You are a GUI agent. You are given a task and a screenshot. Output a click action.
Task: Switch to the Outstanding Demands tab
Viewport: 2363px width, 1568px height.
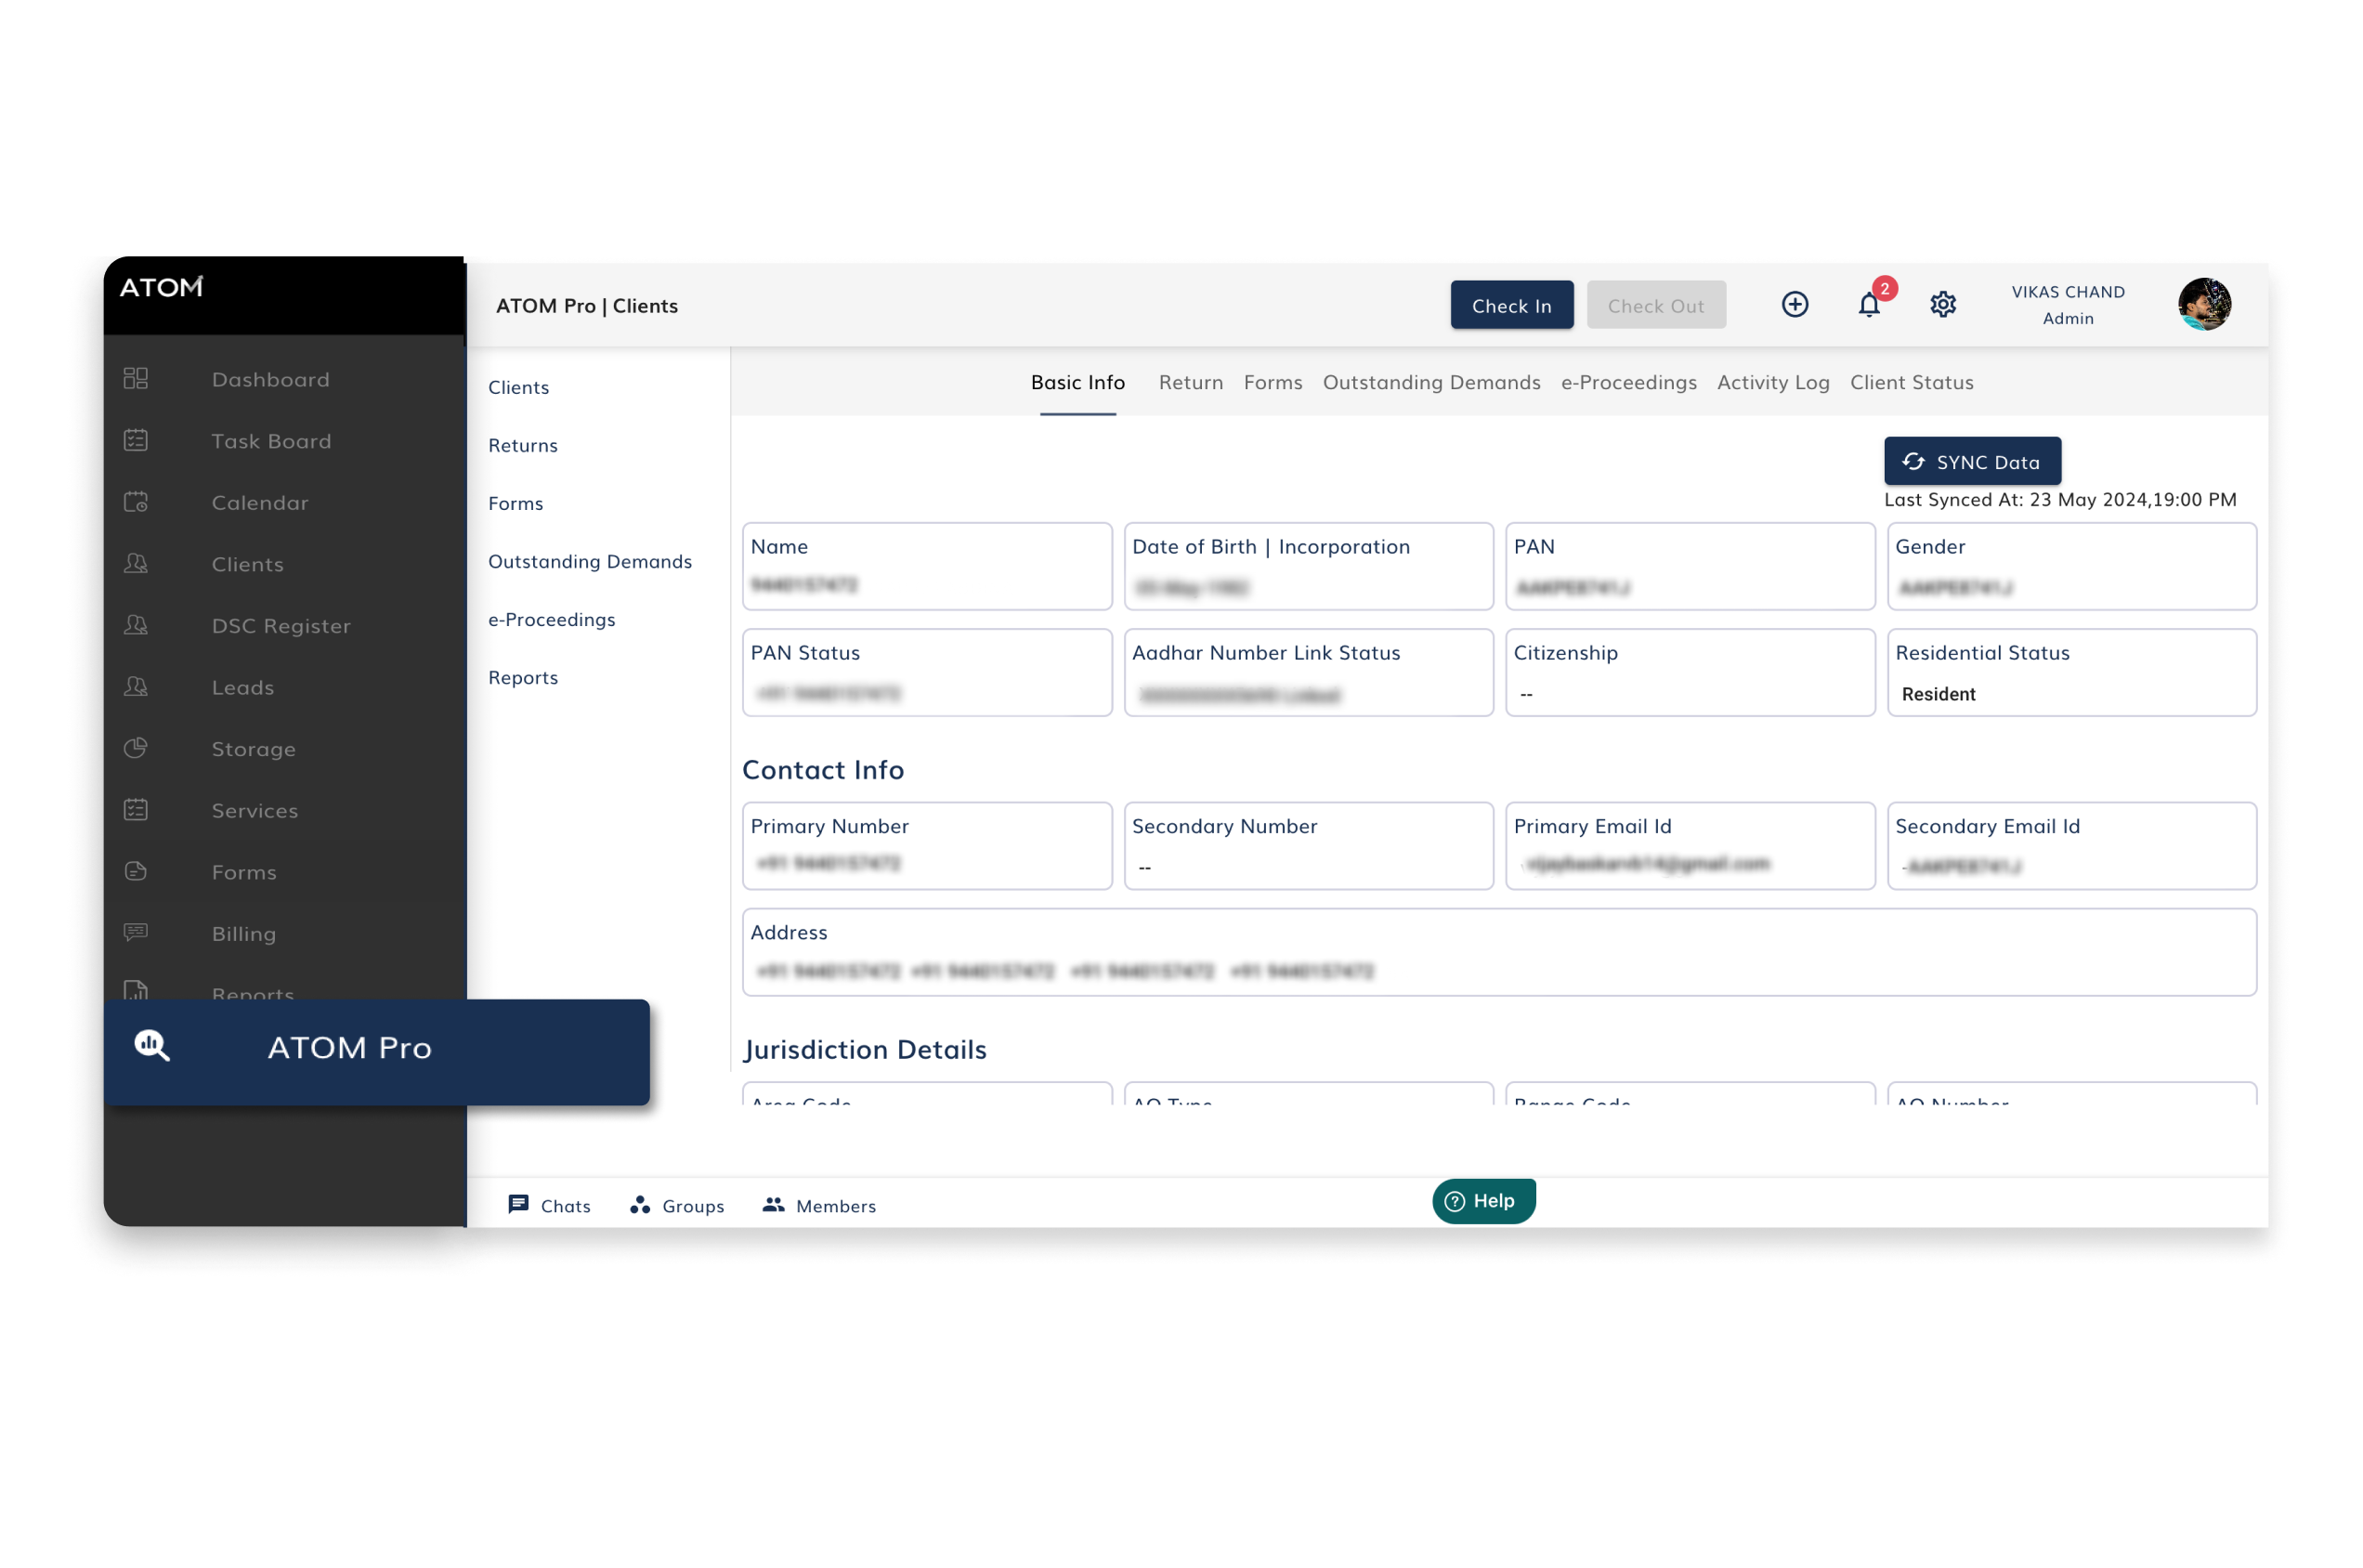[1432, 383]
